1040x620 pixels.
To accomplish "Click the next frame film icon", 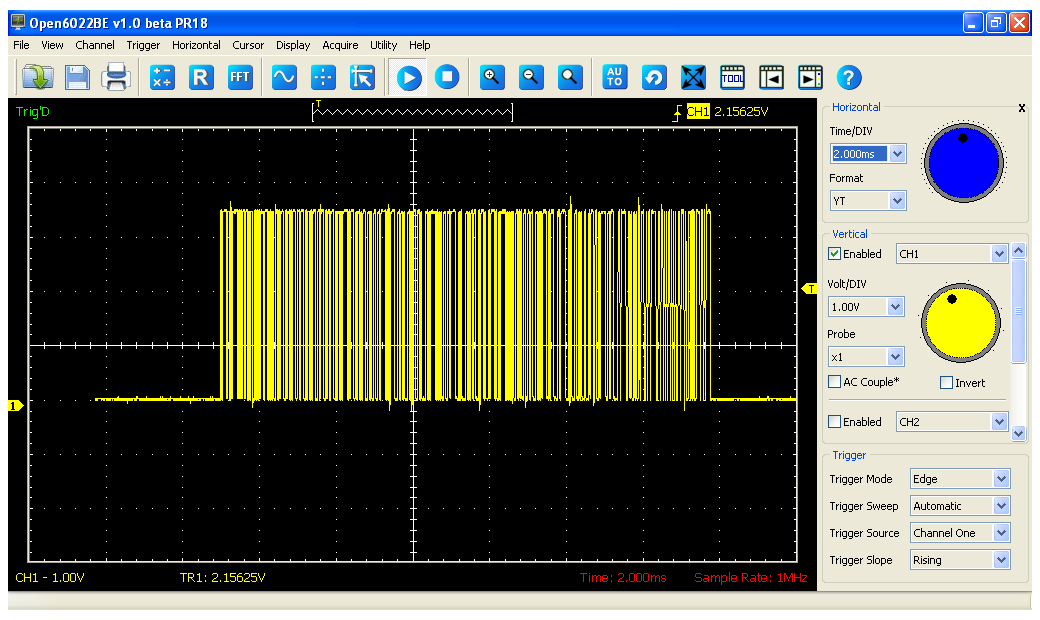I will pos(811,78).
